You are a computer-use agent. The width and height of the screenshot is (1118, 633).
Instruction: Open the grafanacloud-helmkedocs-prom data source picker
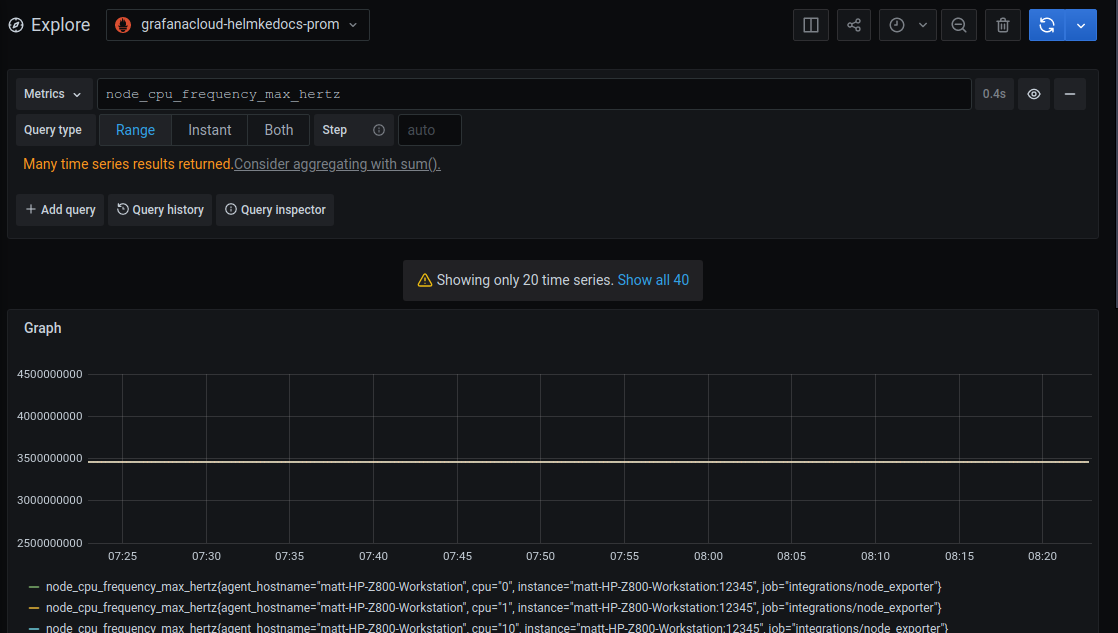coord(237,24)
